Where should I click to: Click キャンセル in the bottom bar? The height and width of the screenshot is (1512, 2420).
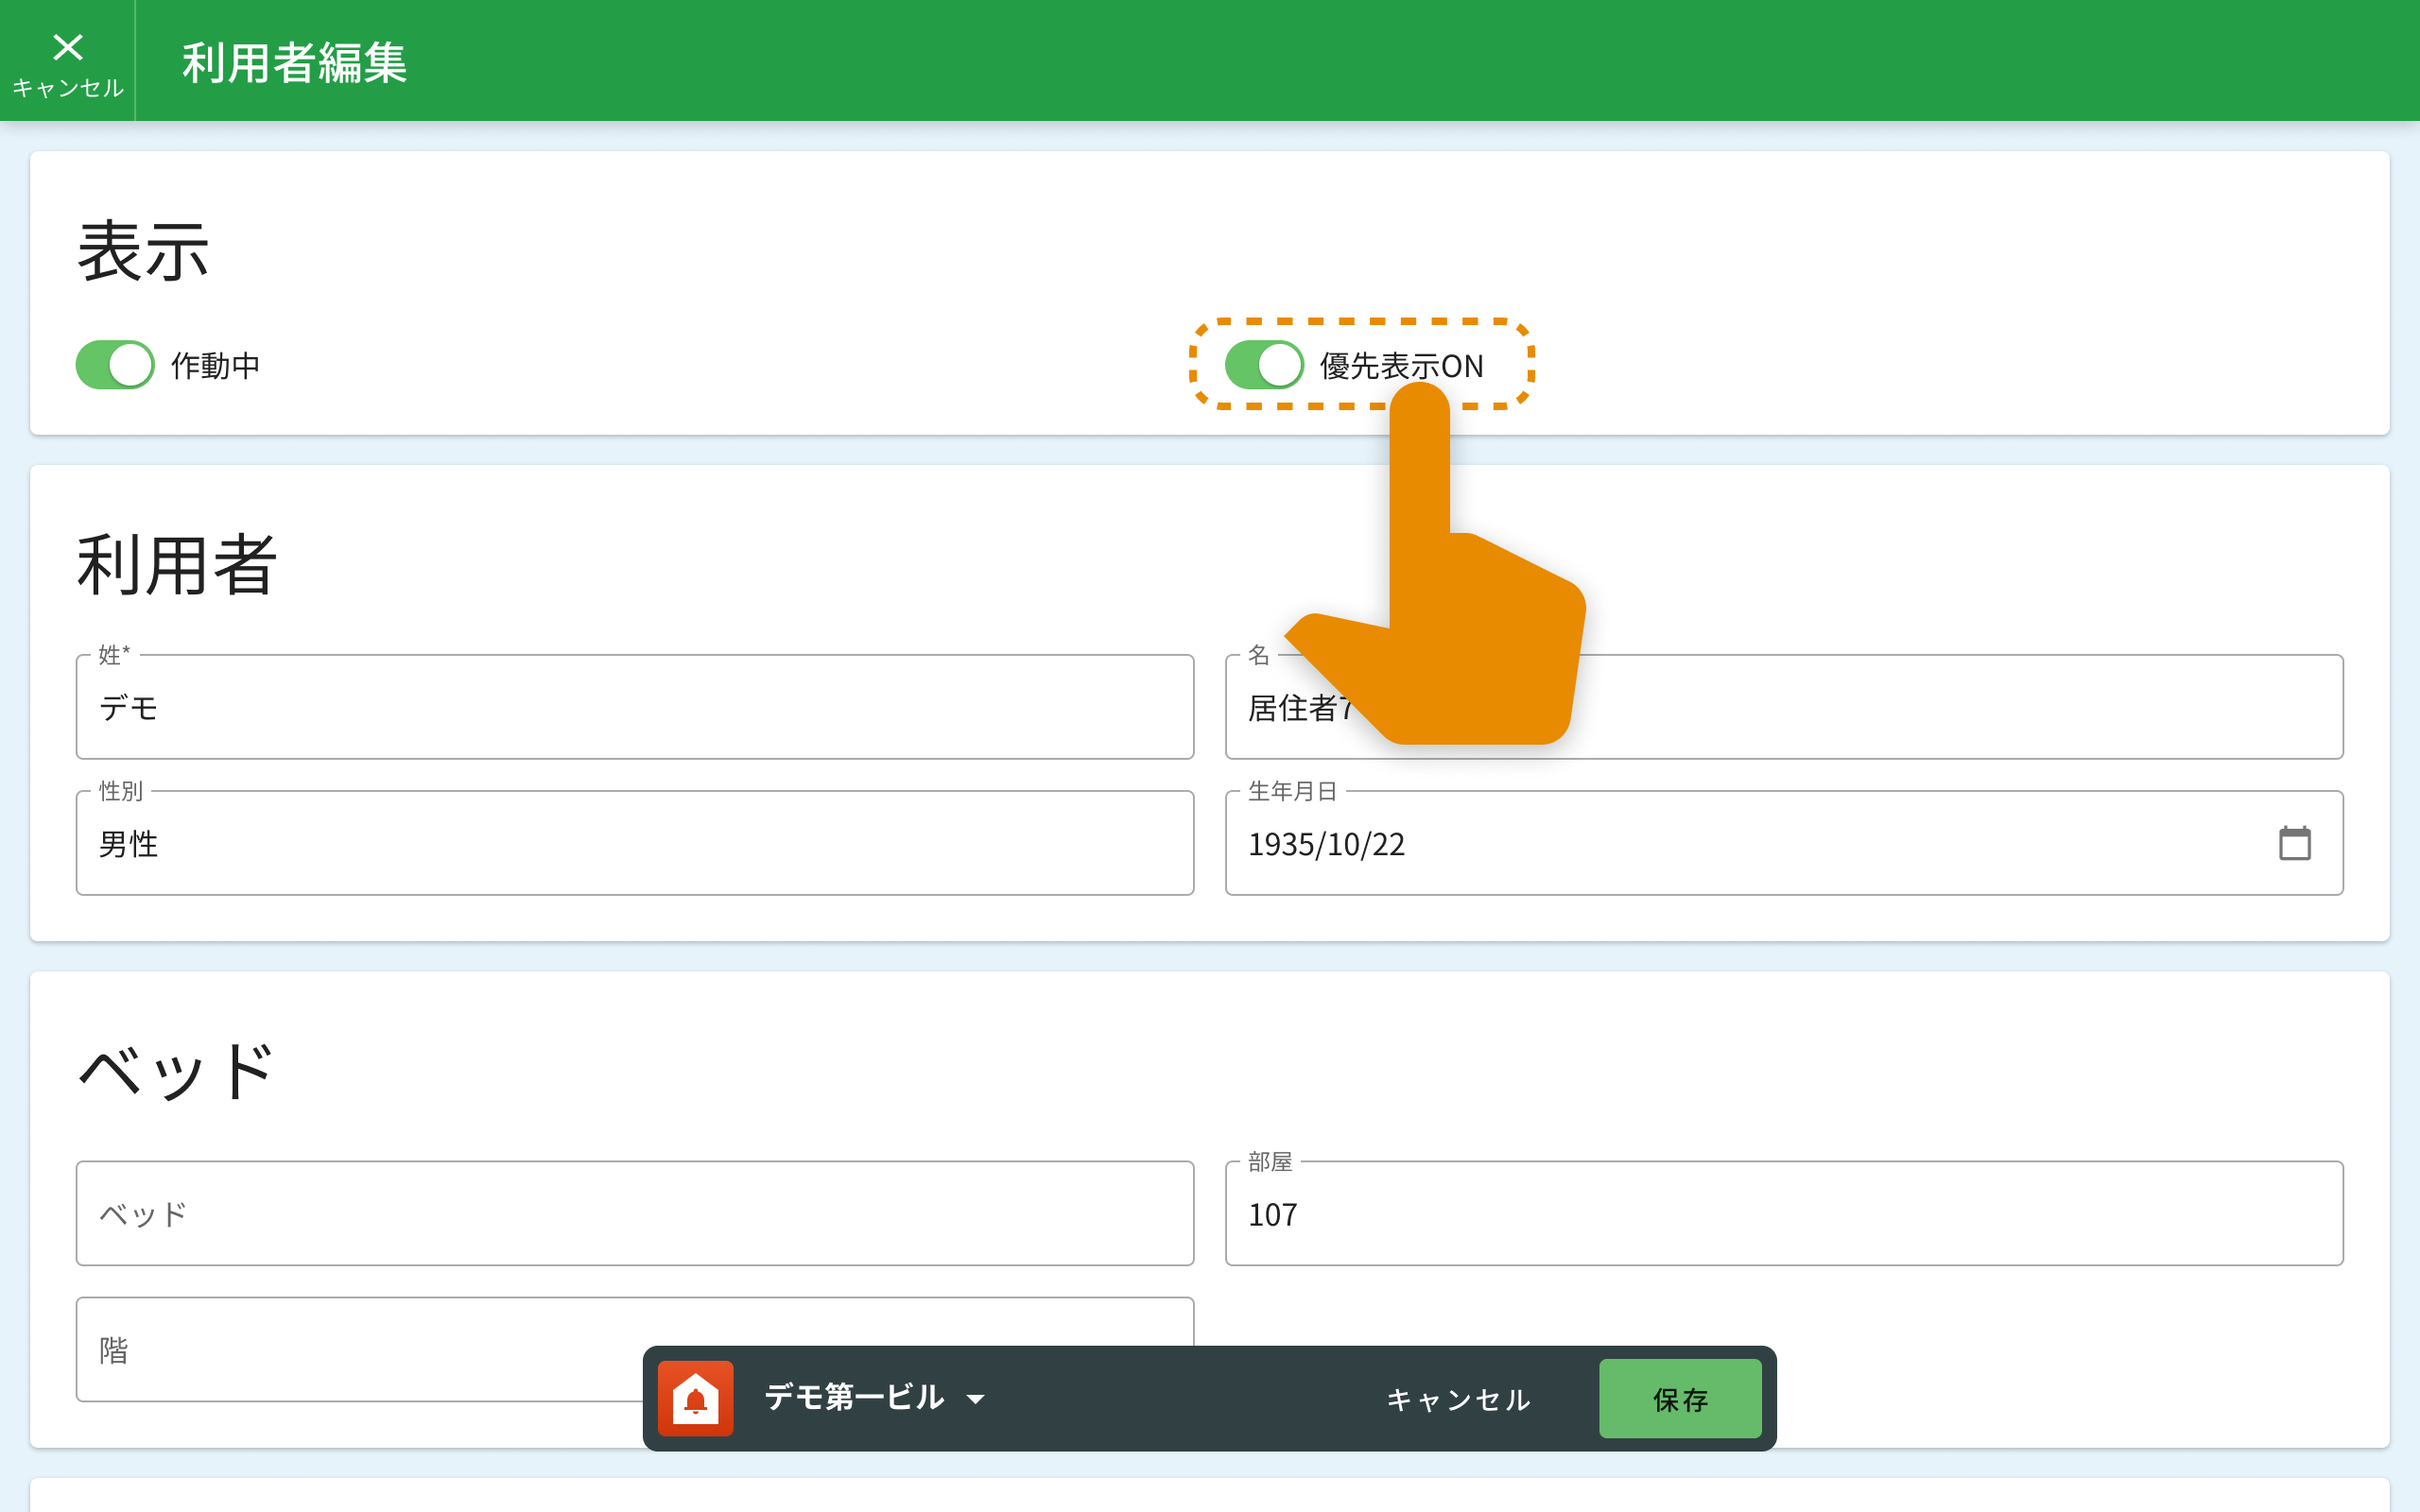point(1458,1399)
